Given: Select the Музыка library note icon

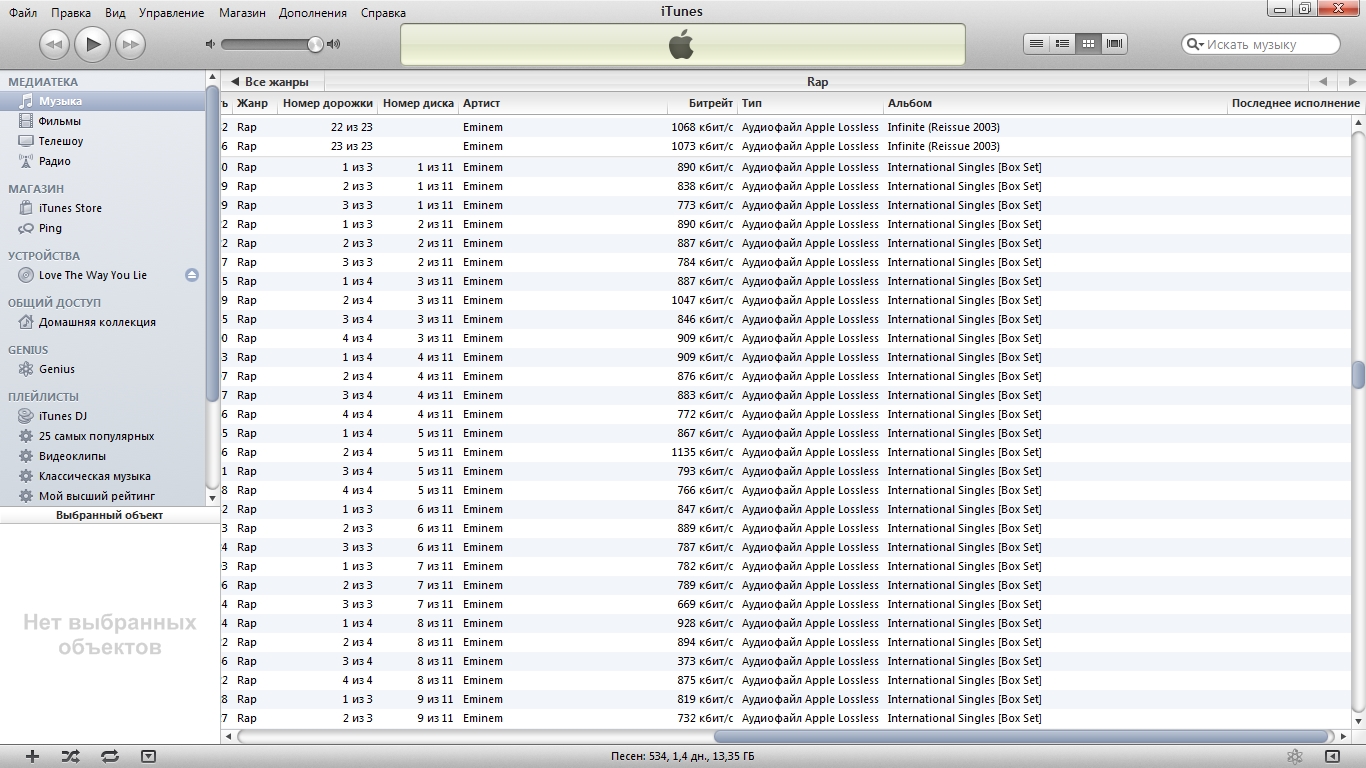Looking at the screenshot, I should point(26,101).
